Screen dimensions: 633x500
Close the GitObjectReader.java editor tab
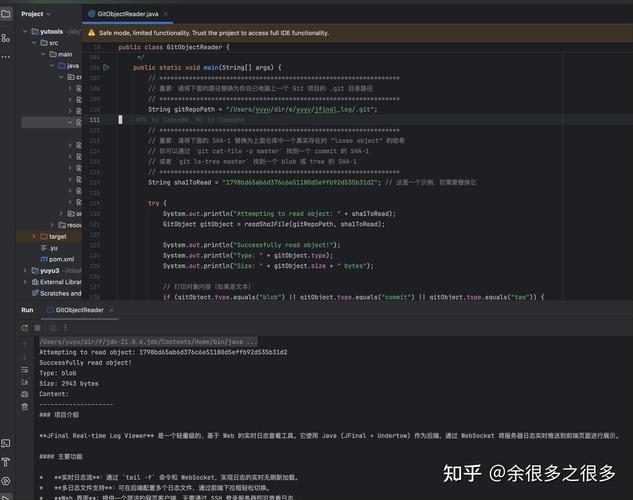[165, 14]
